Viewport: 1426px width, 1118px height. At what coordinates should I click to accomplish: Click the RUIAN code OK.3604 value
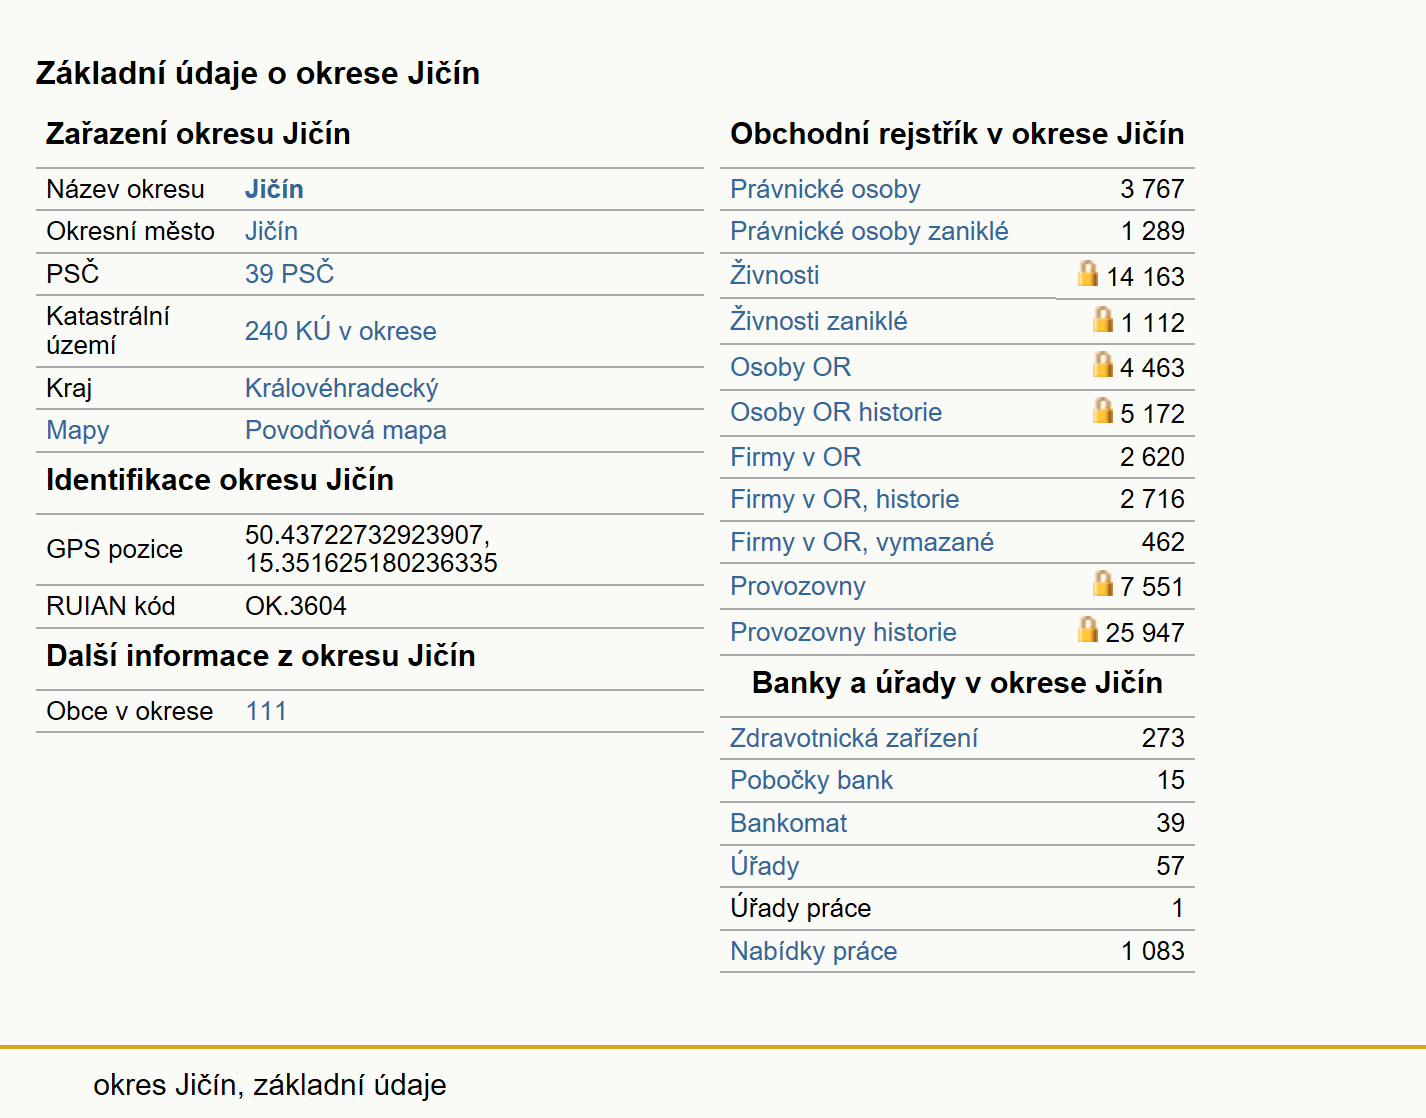click(x=296, y=606)
